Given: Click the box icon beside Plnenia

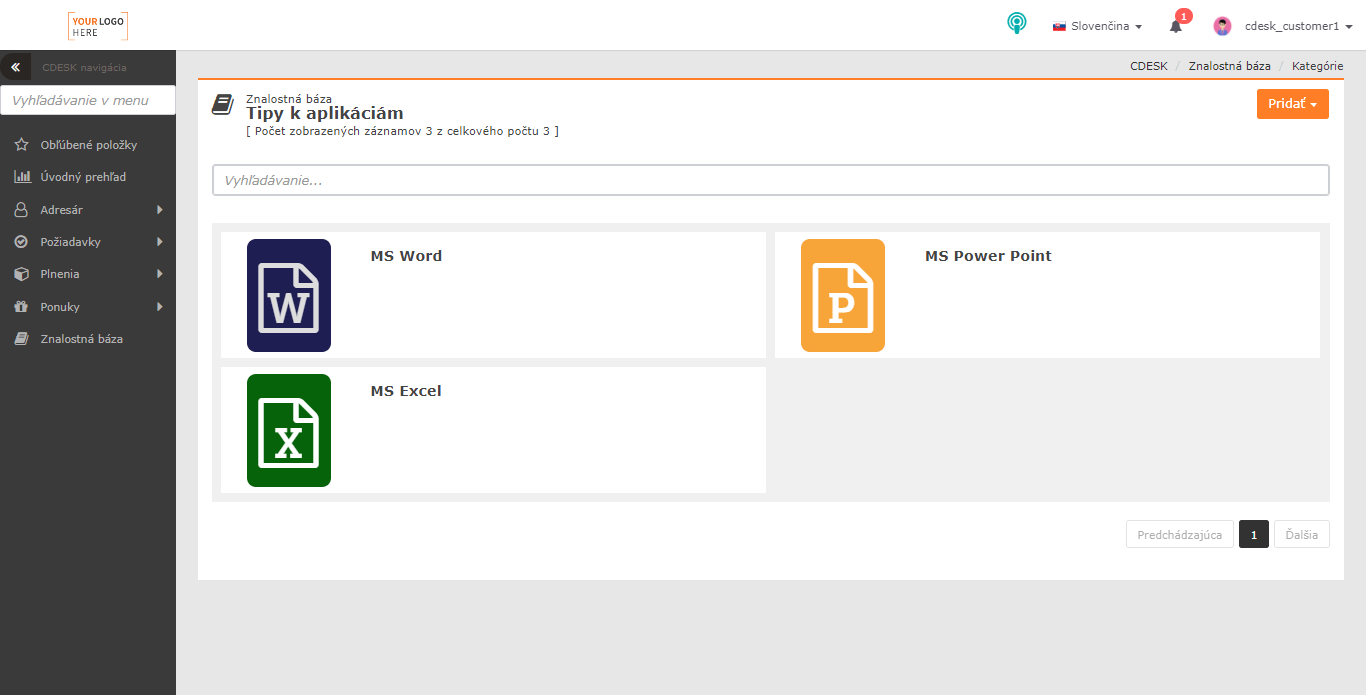Looking at the screenshot, I should 21,274.
